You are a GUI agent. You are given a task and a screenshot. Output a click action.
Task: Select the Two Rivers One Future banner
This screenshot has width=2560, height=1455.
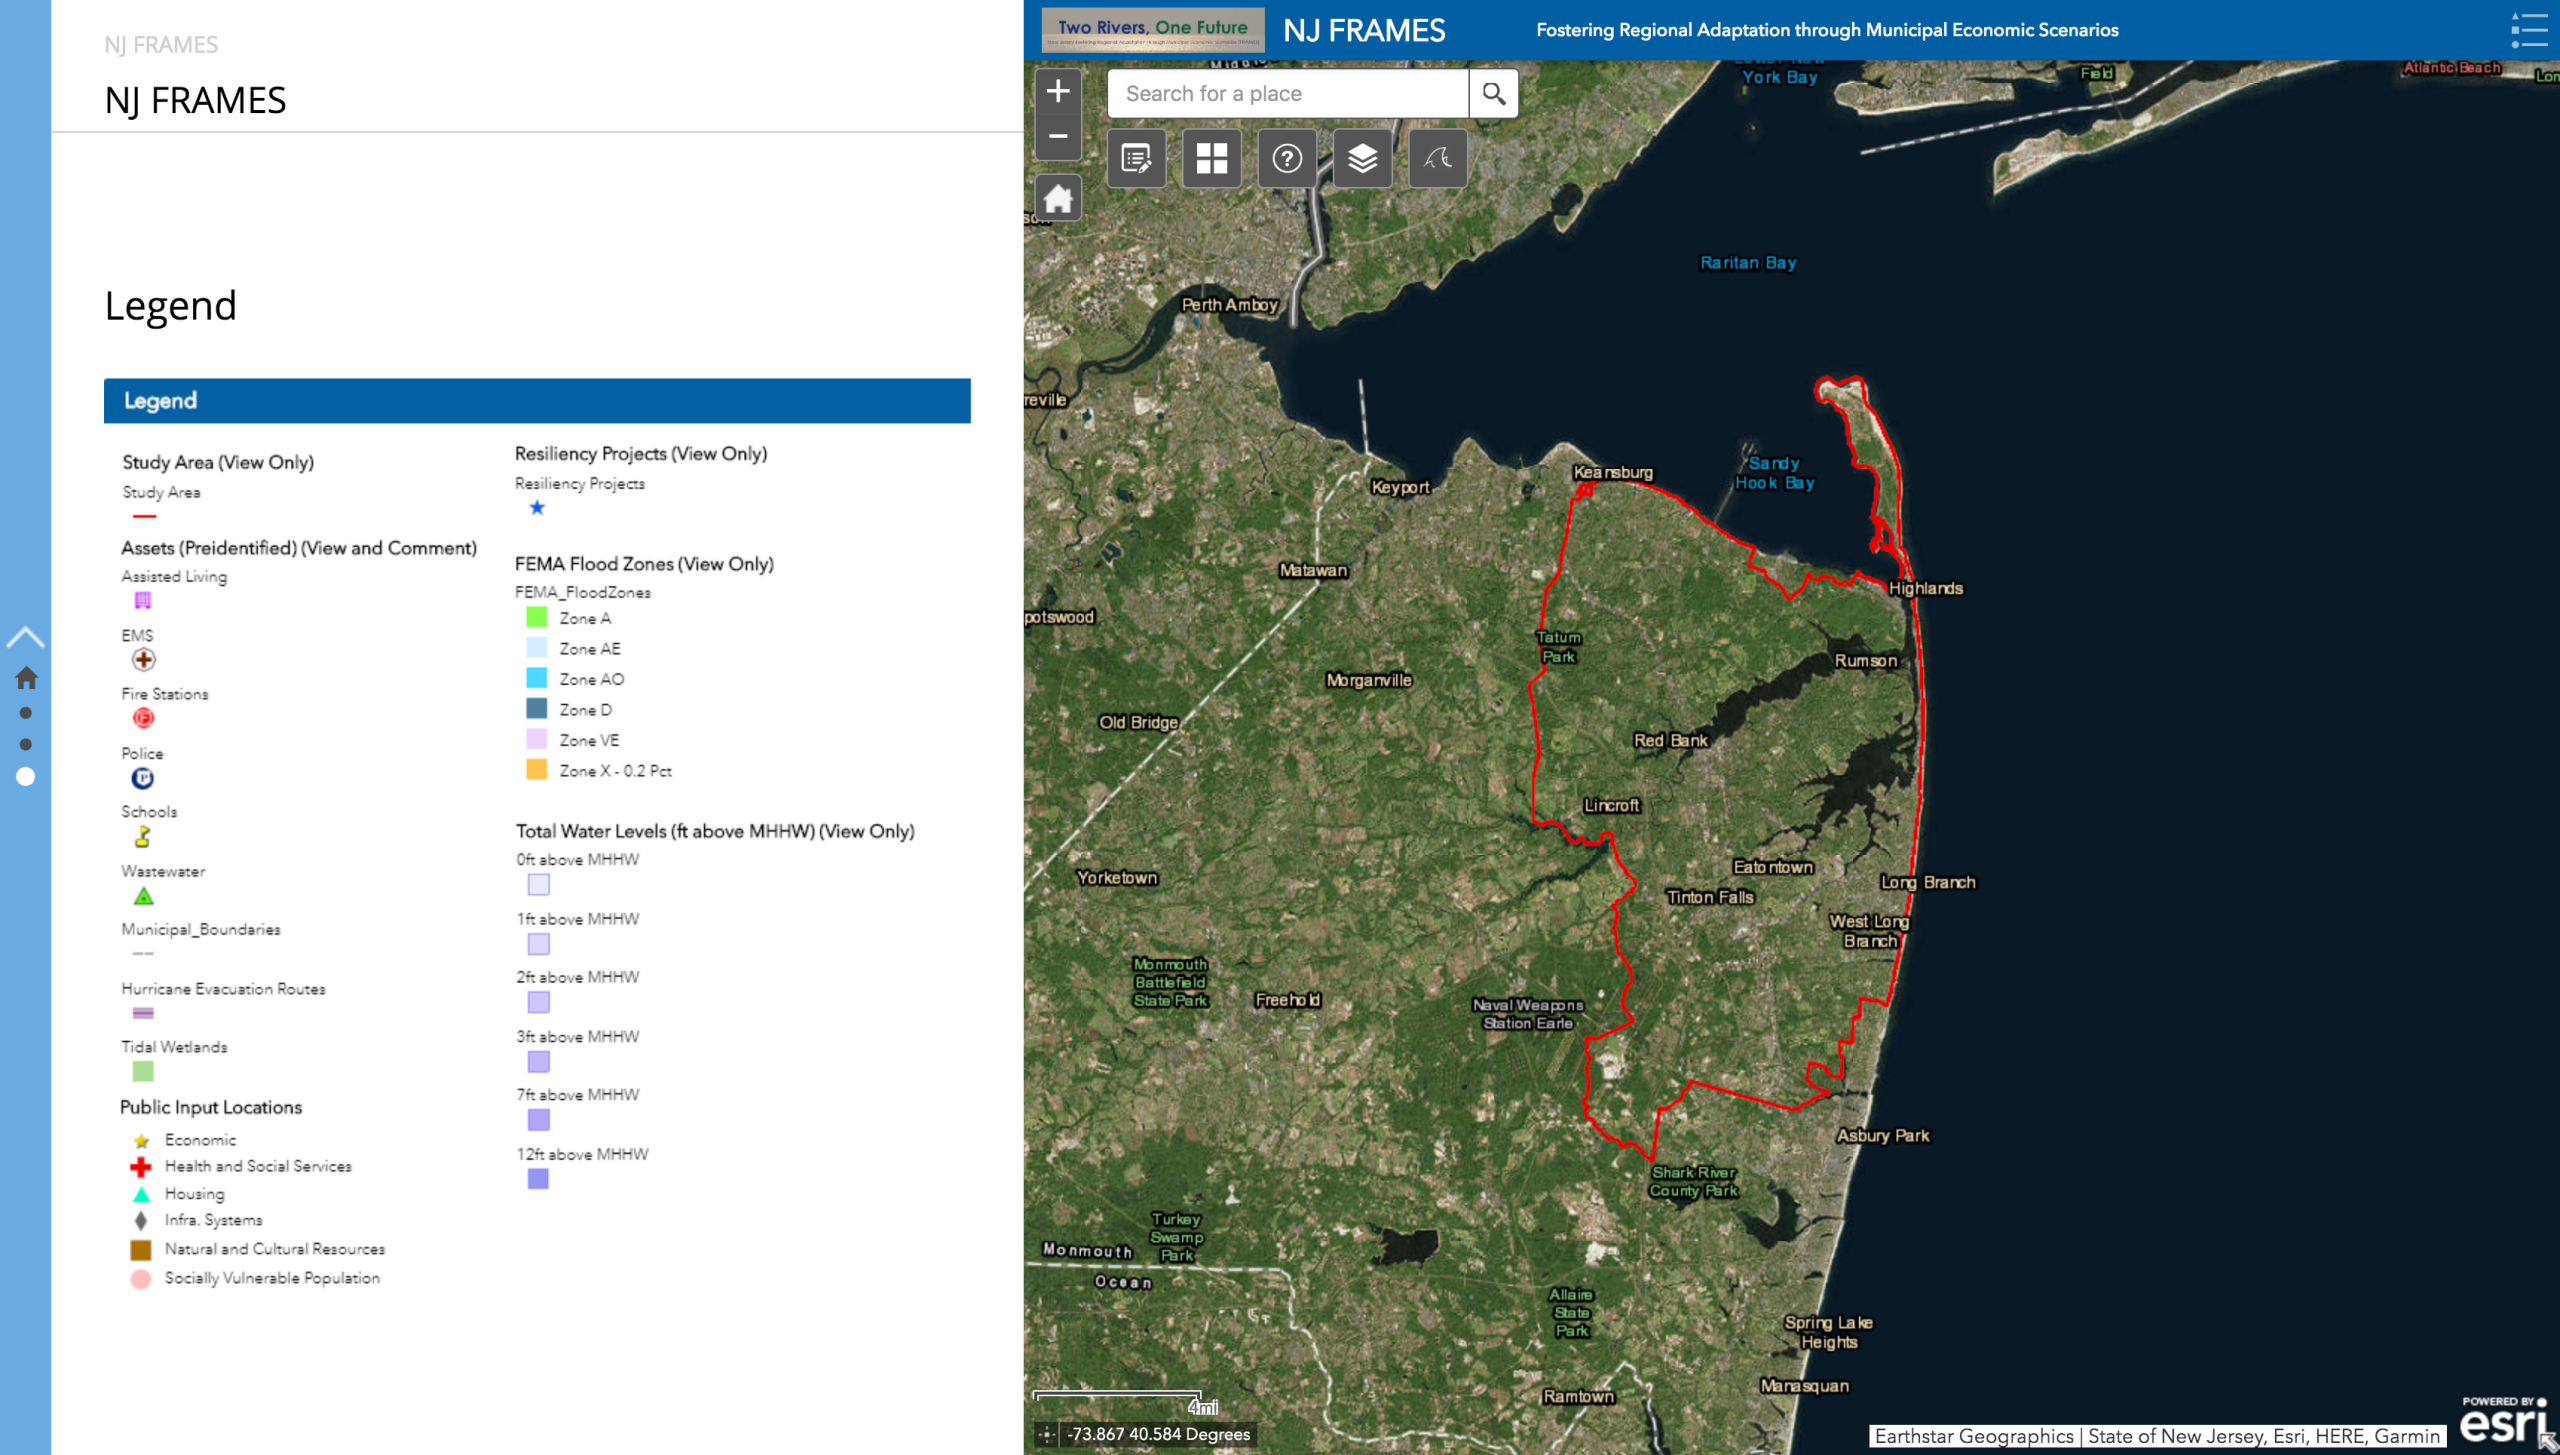click(1150, 30)
